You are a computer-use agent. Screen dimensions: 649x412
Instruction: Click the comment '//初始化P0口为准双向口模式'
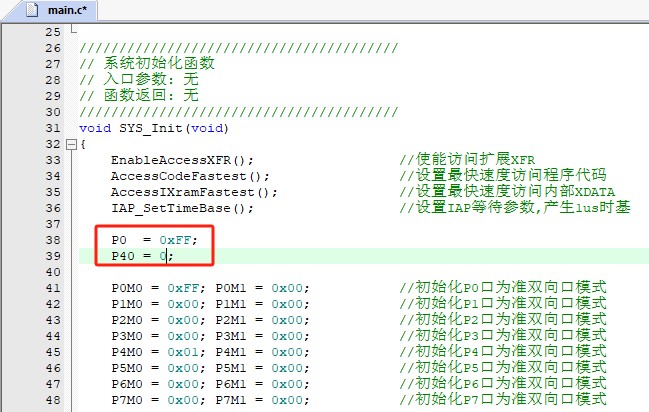tap(503, 287)
